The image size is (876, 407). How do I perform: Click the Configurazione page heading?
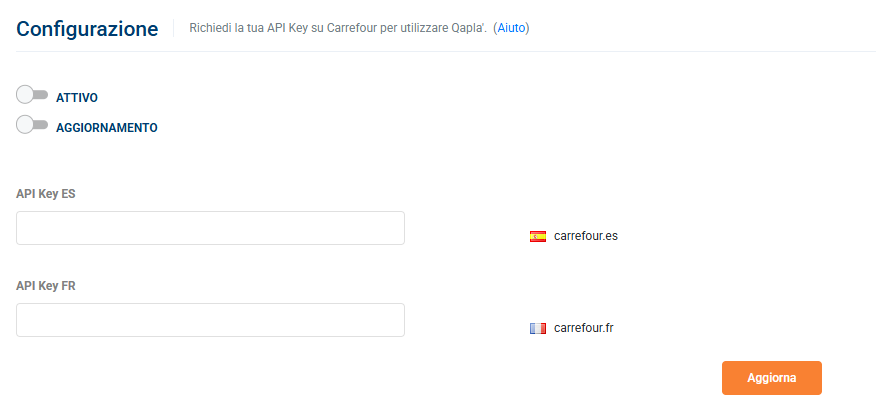87,28
